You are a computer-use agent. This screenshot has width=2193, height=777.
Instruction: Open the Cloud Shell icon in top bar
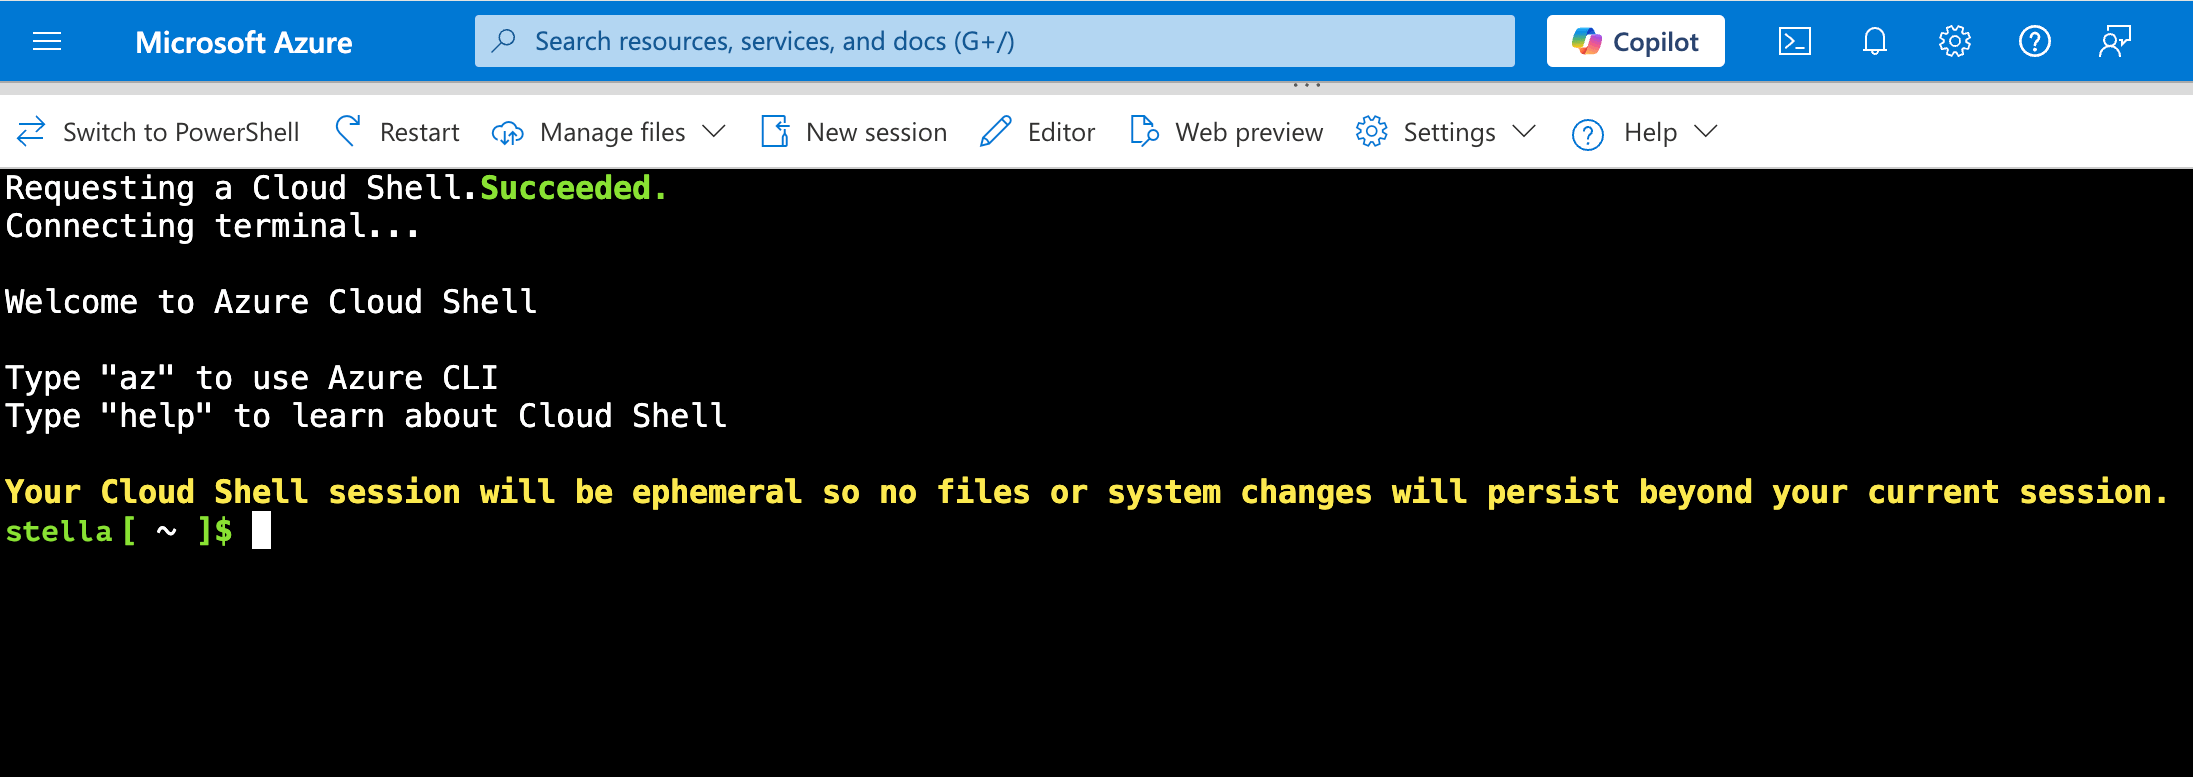coord(1795,41)
